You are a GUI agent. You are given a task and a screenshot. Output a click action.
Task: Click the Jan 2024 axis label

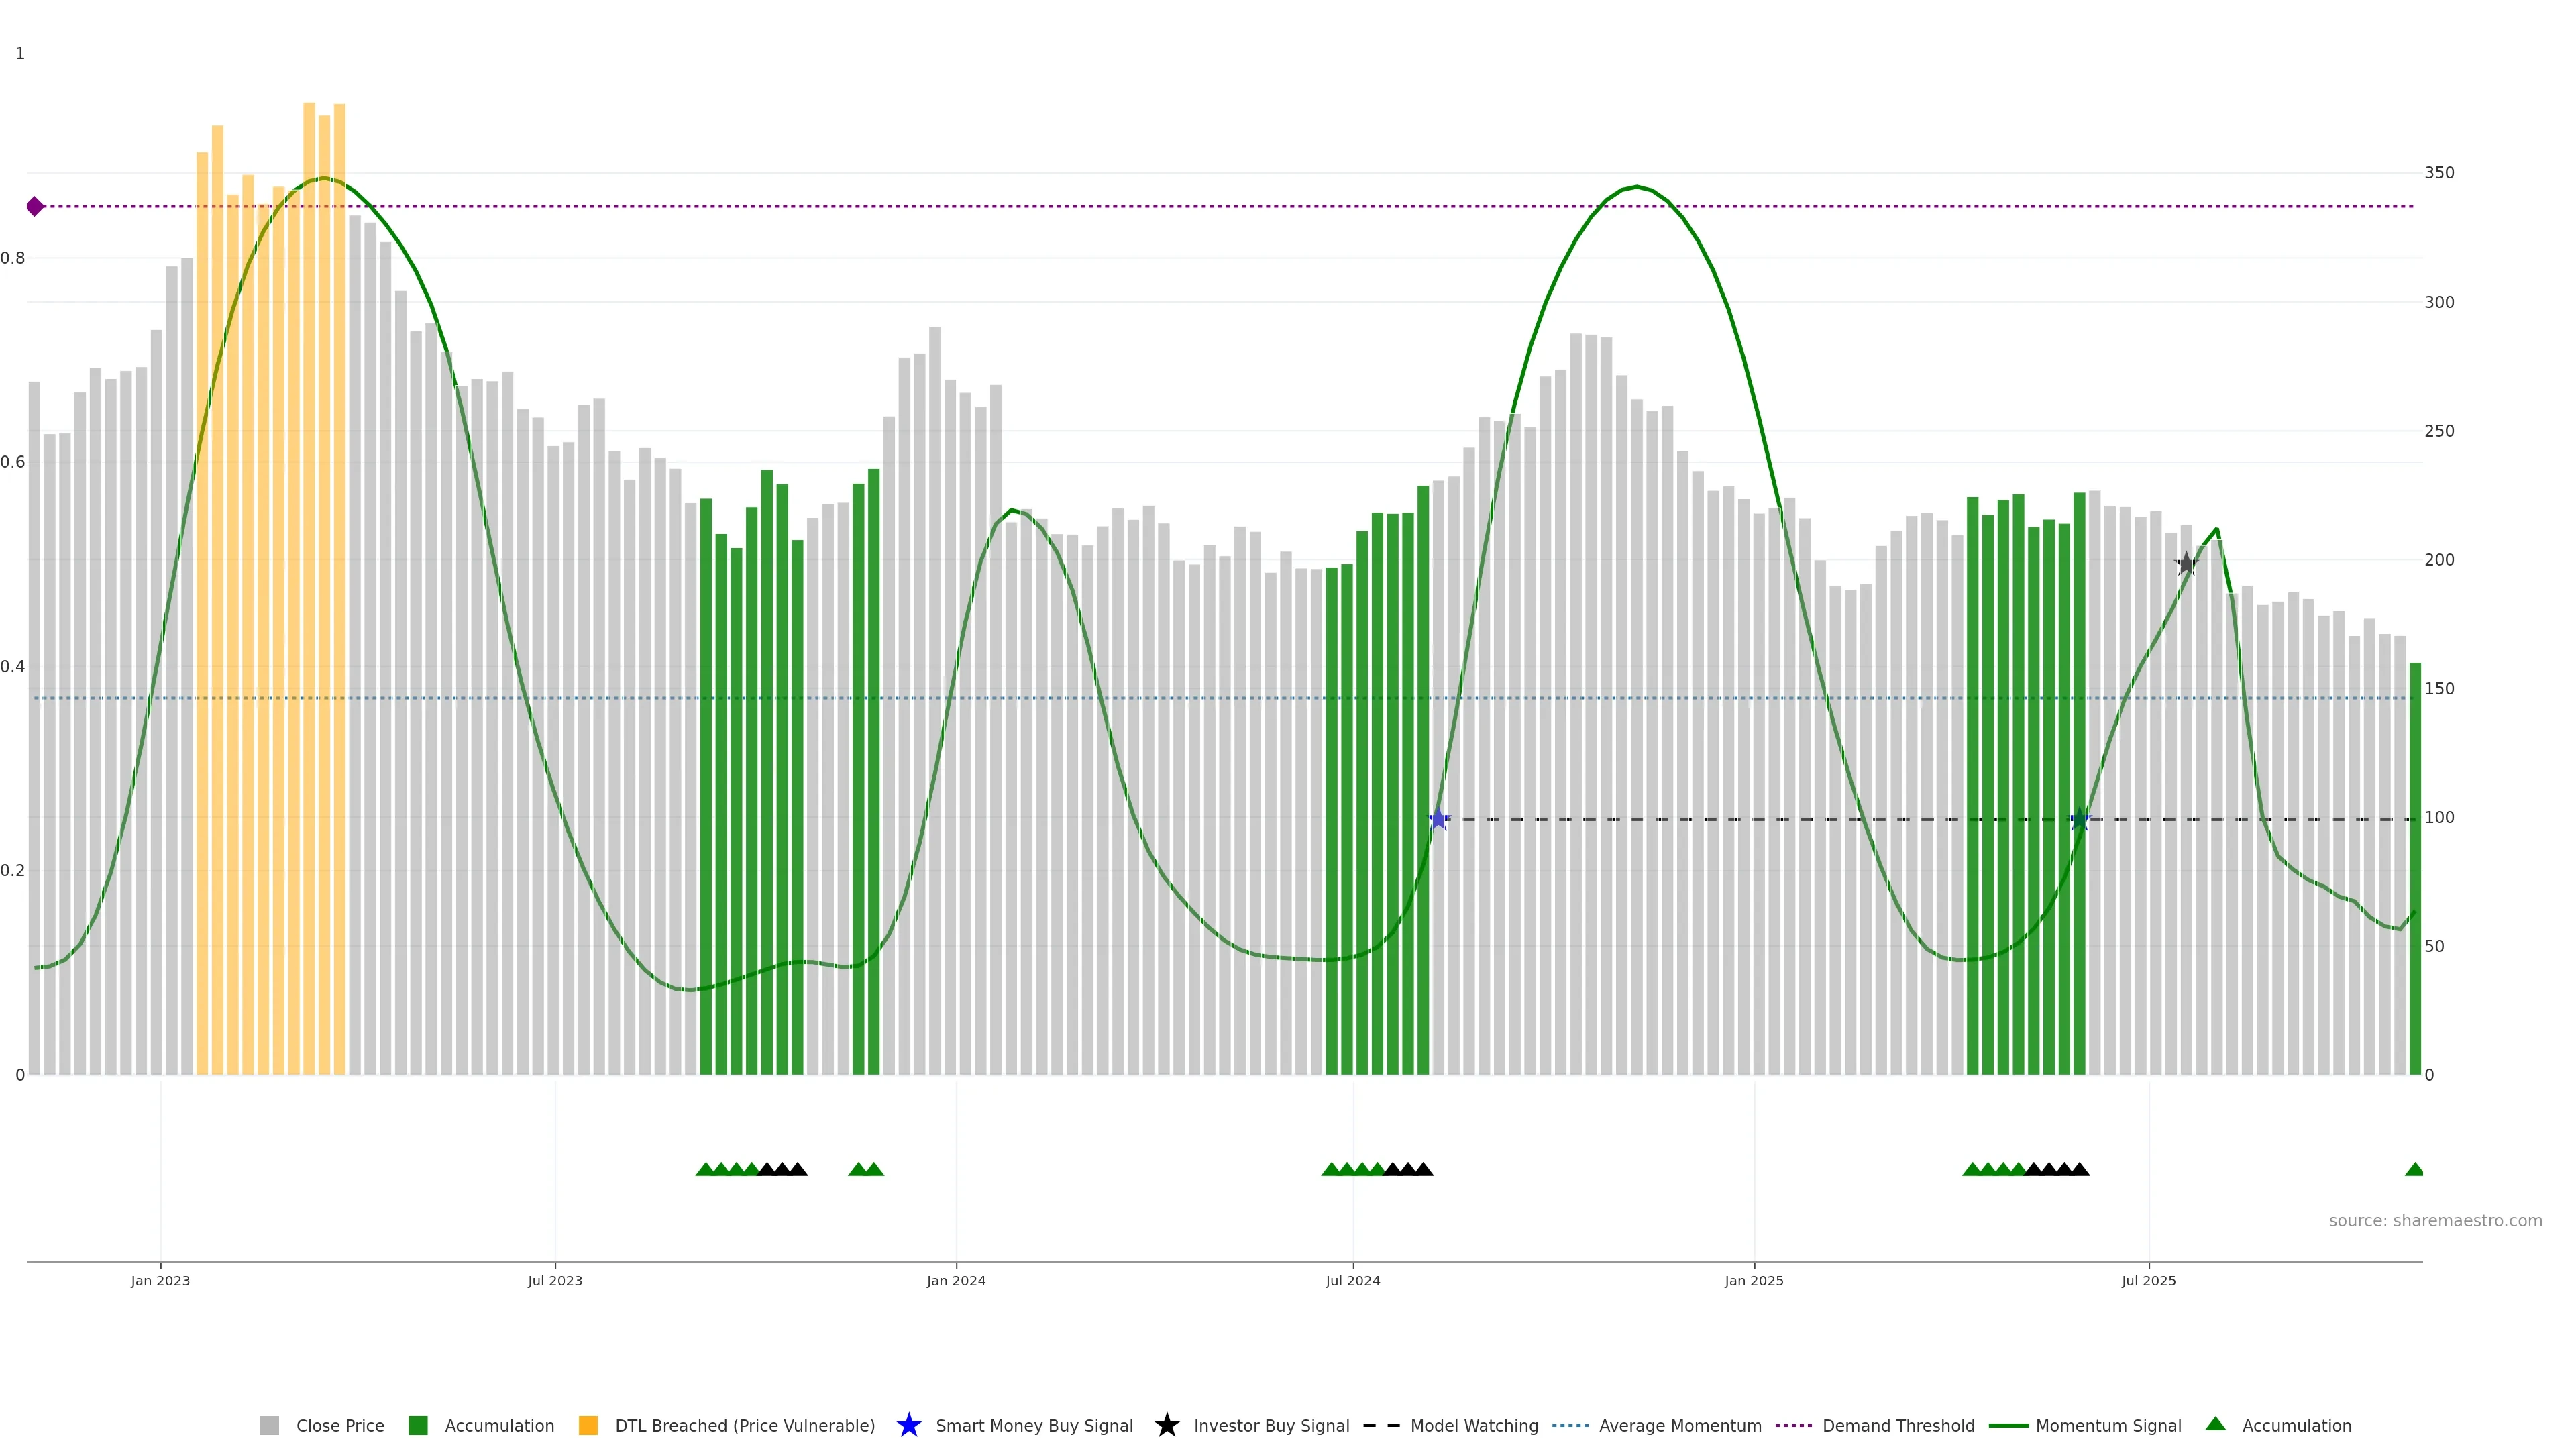956,1280
